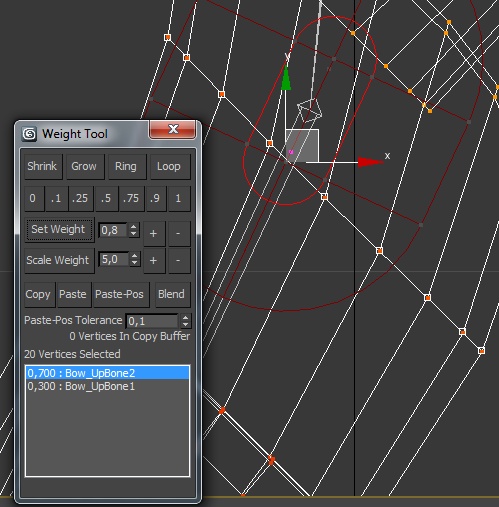Decrease Scale Weight with spinner down arrow

tap(134, 263)
